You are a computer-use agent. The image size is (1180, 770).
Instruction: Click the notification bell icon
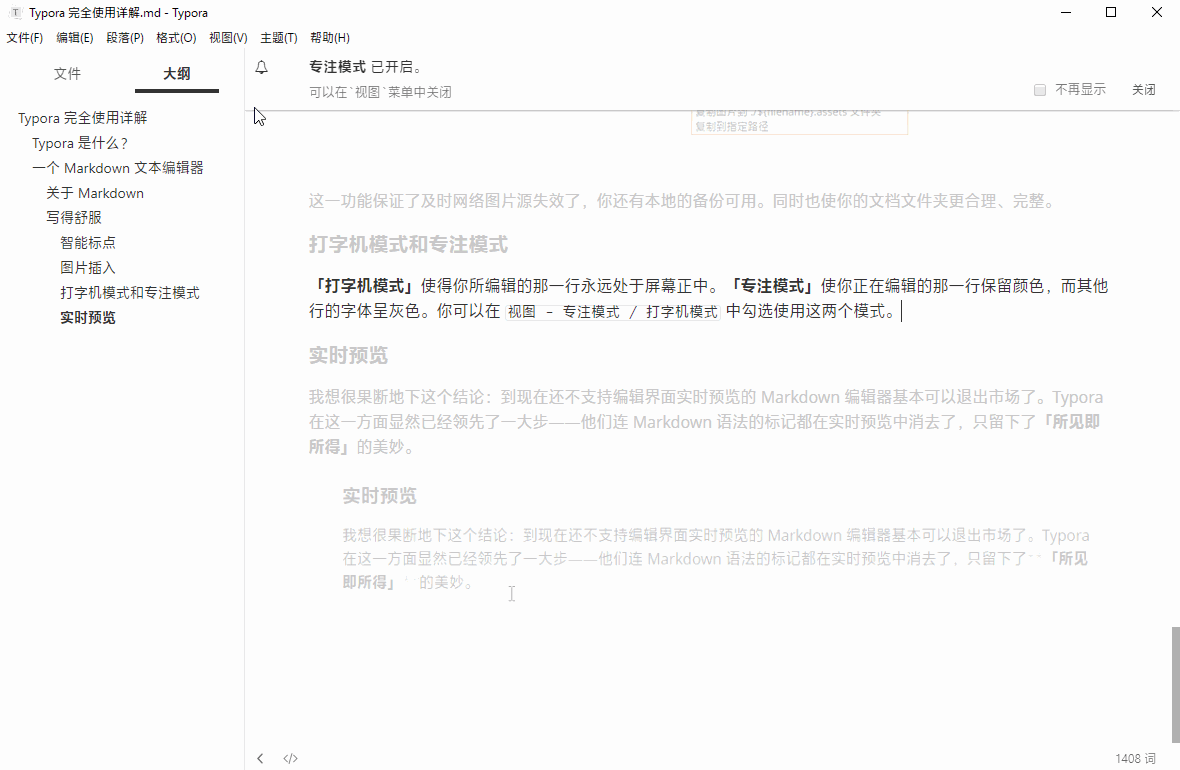[260, 66]
